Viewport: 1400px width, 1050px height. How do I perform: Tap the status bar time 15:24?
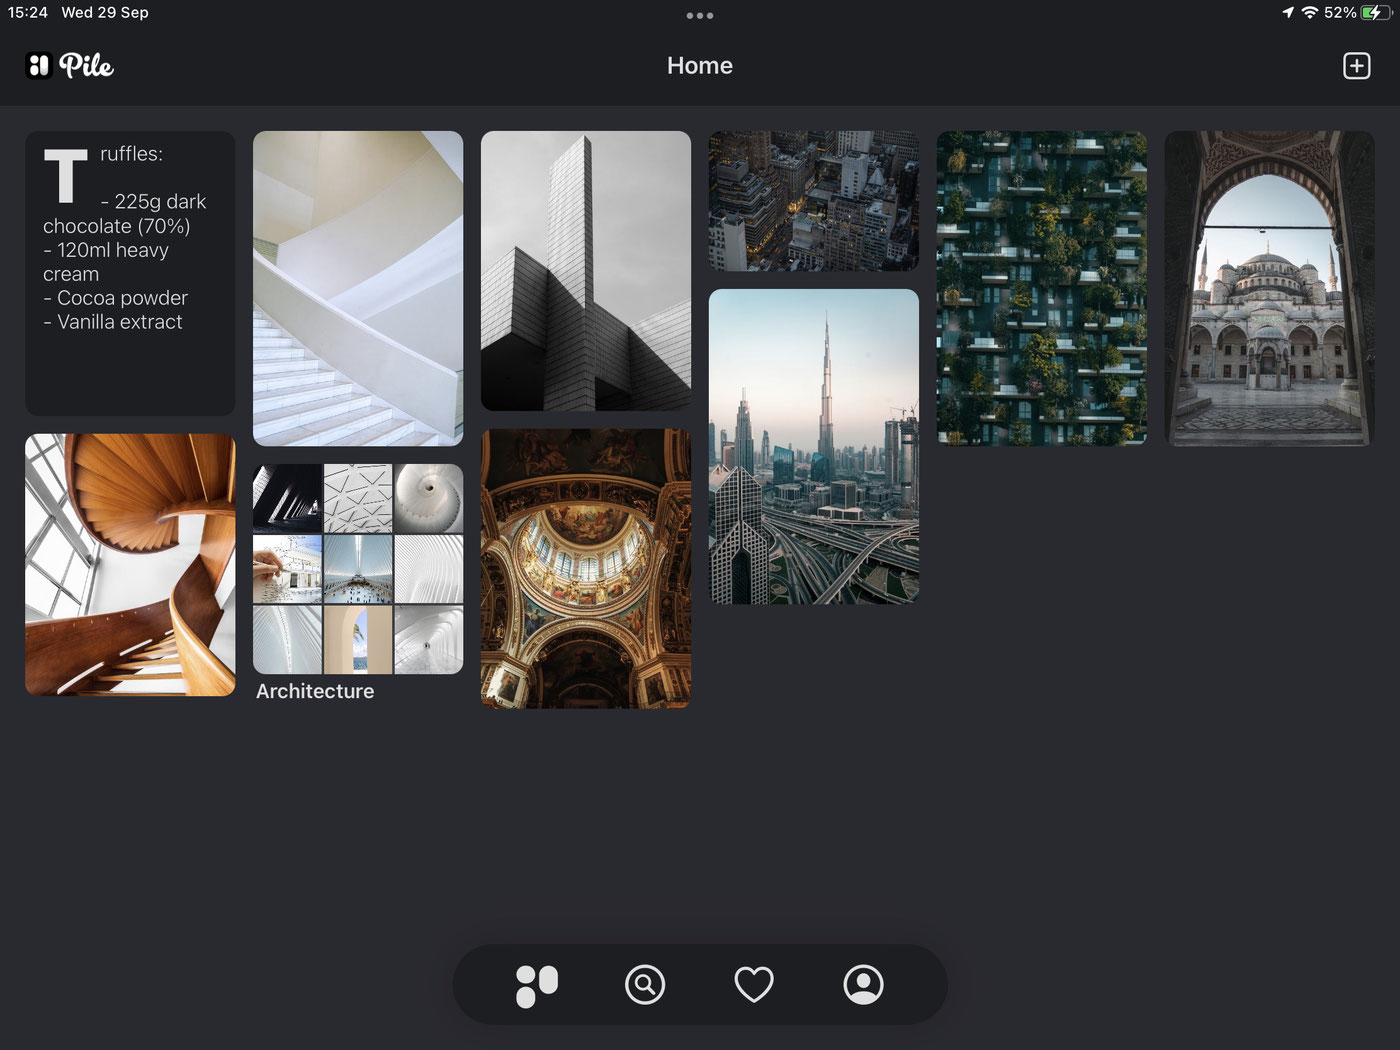click(28, 13)
